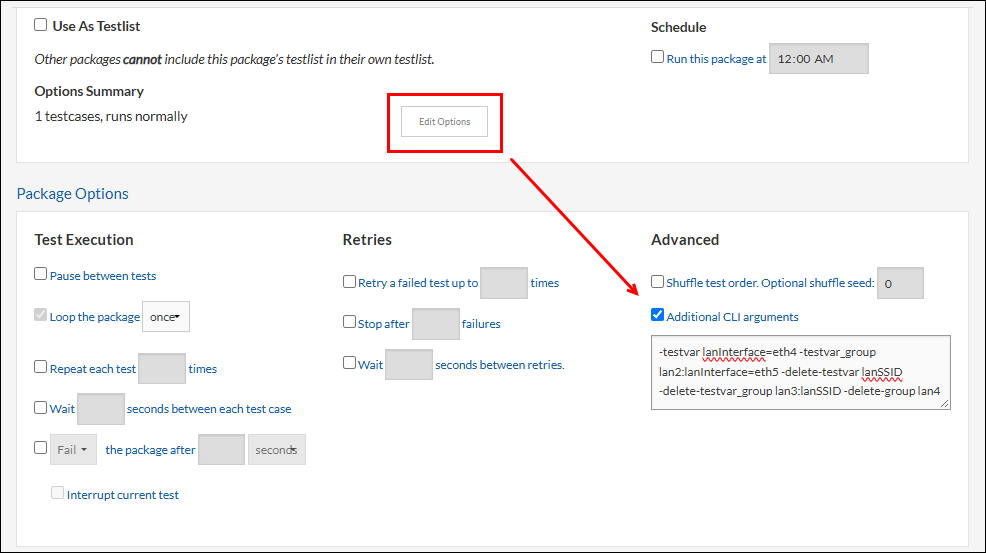Click the Options Summary heading
The height and width of the screenshot is (553, 986).
[89, 91]
